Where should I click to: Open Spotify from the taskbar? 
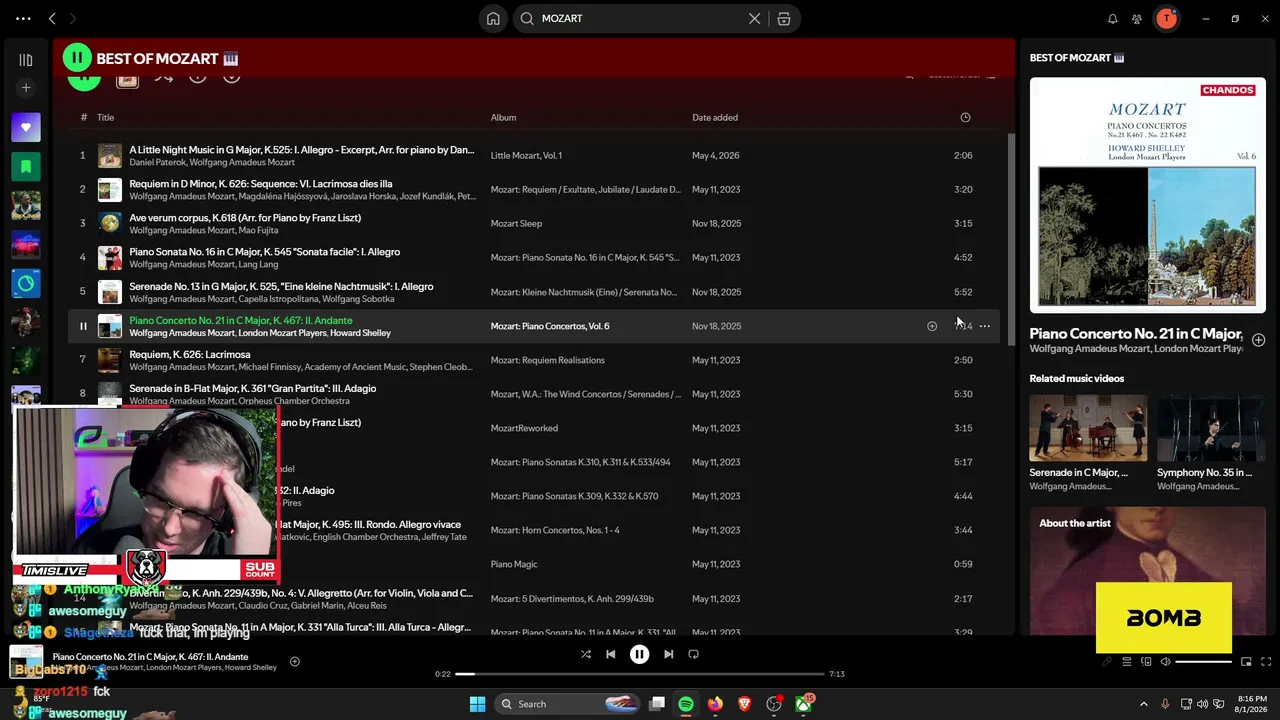point(686,704)
